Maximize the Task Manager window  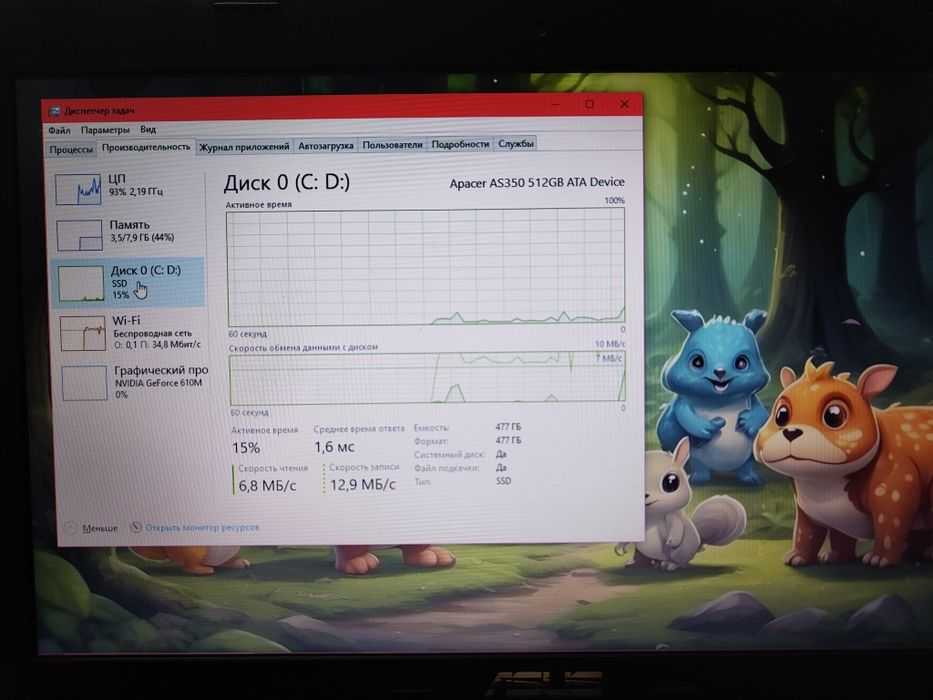[589, 104]
